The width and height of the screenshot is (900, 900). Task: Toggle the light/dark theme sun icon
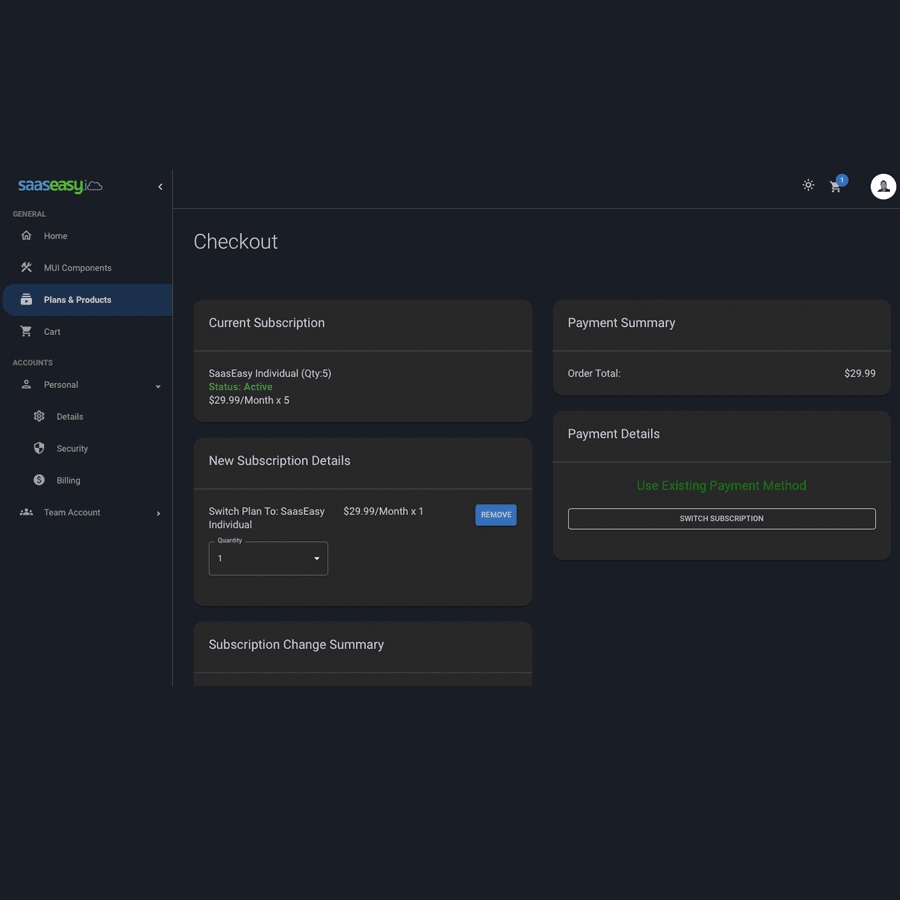[808, 185]
